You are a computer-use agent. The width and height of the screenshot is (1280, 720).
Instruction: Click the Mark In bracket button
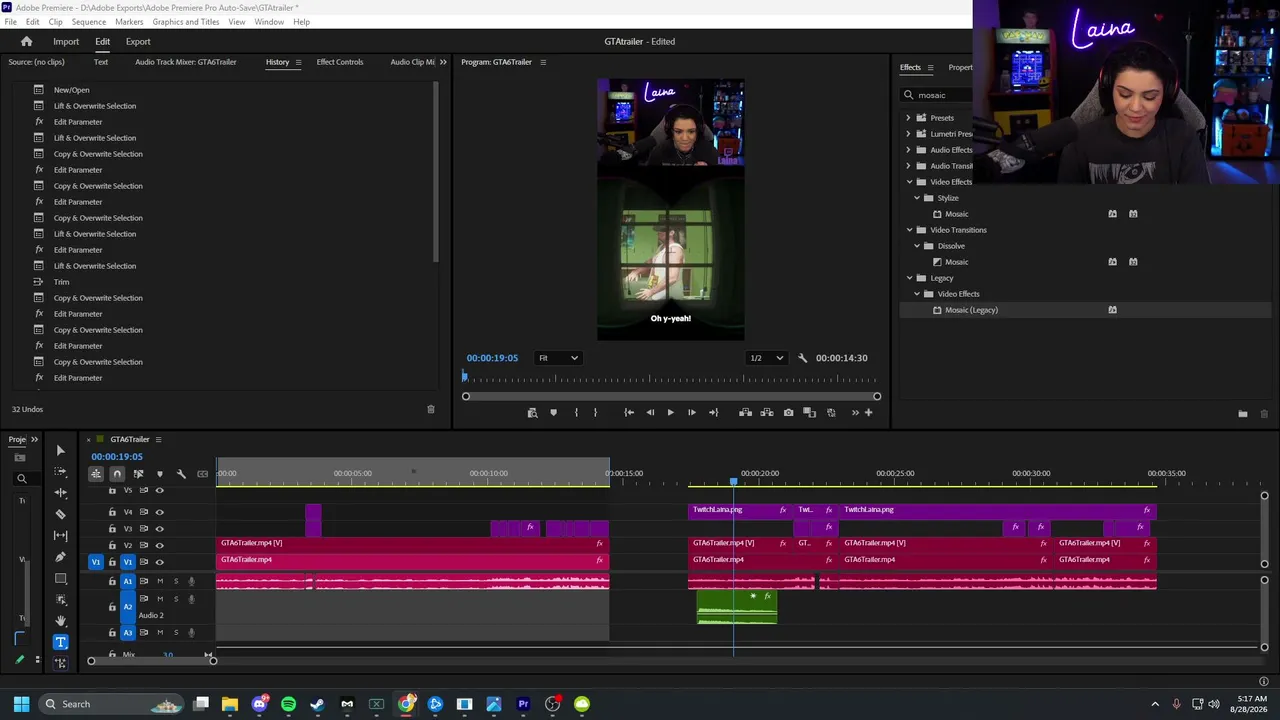coord(576,413)
